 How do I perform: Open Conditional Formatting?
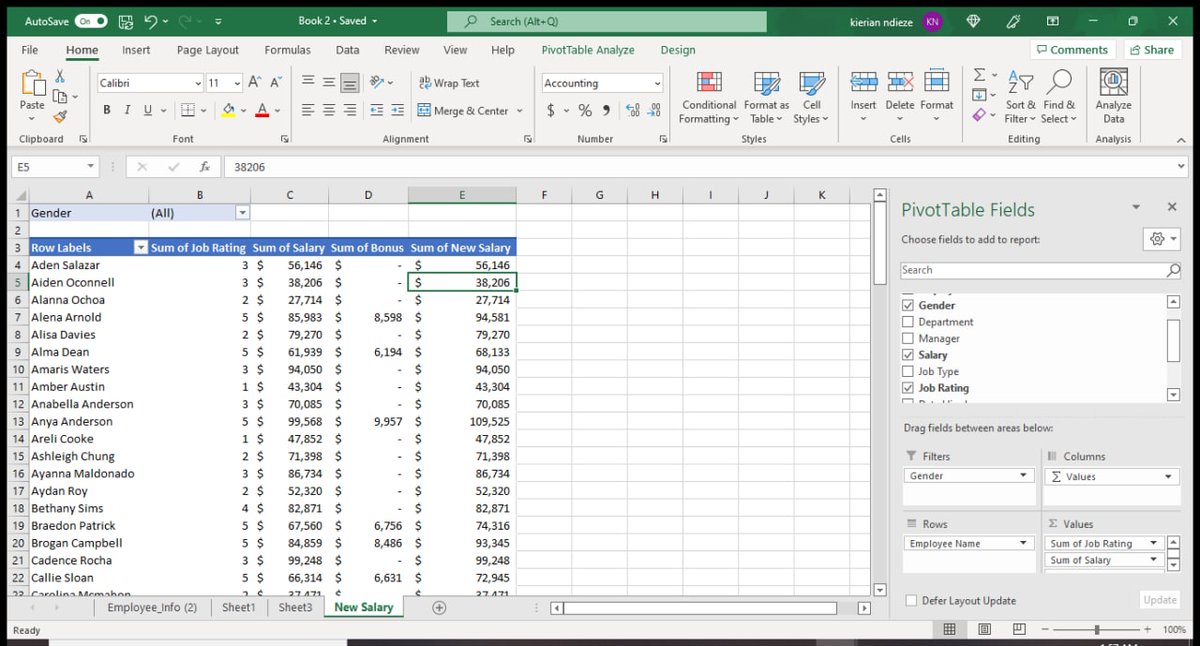(709, 97)
